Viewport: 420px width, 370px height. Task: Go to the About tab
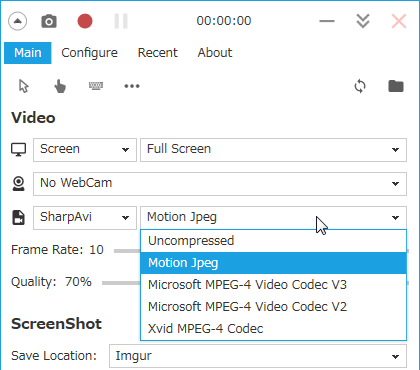[215, 53]
